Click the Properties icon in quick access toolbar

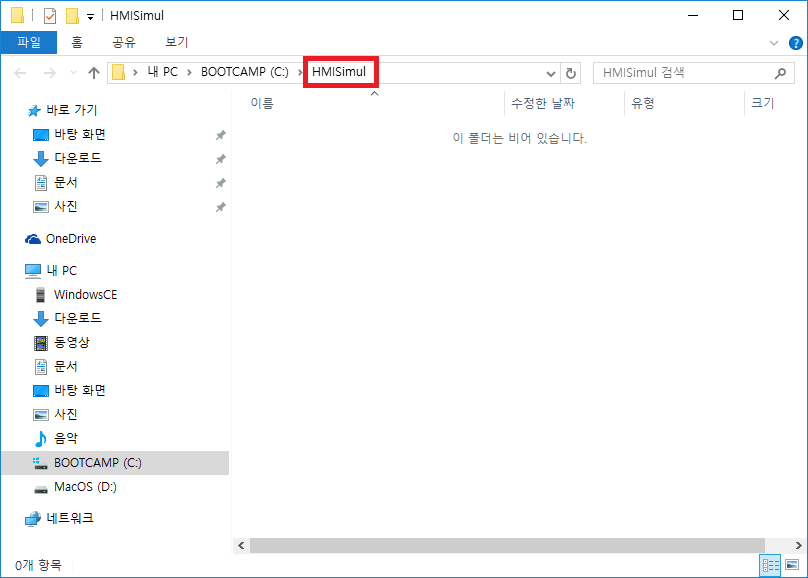coord(50,16)
